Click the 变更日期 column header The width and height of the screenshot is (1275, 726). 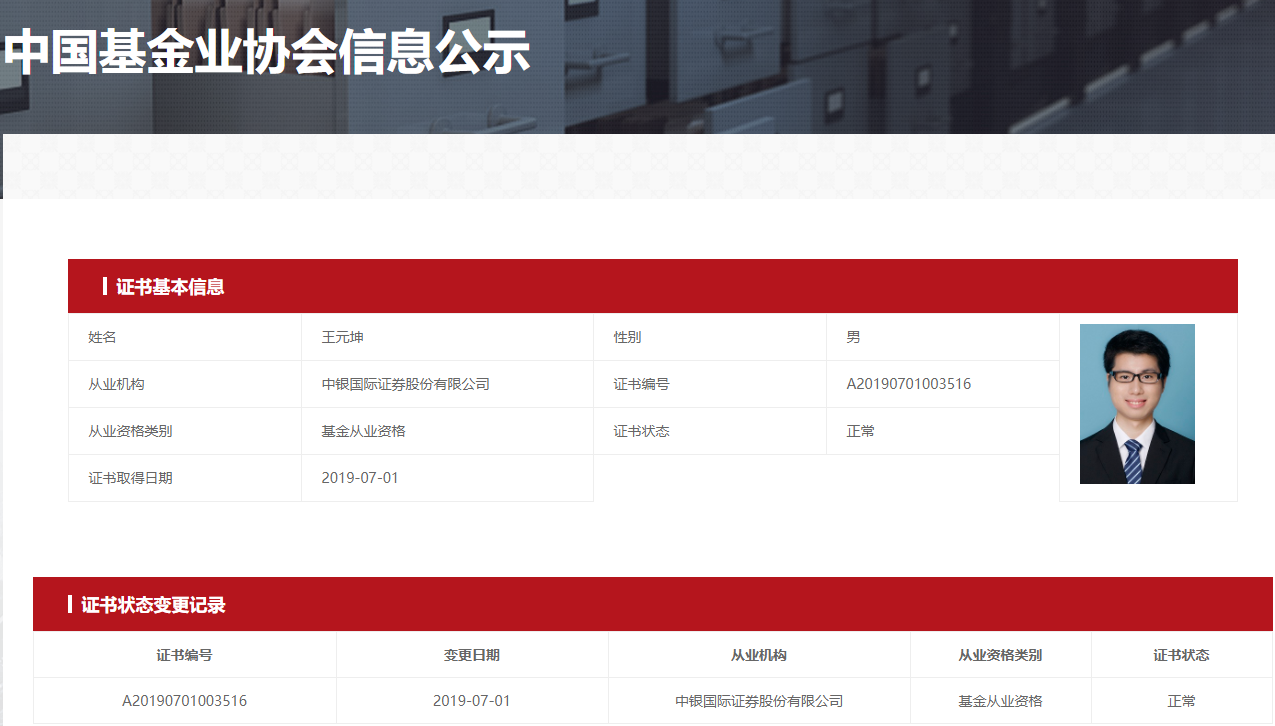472,655
